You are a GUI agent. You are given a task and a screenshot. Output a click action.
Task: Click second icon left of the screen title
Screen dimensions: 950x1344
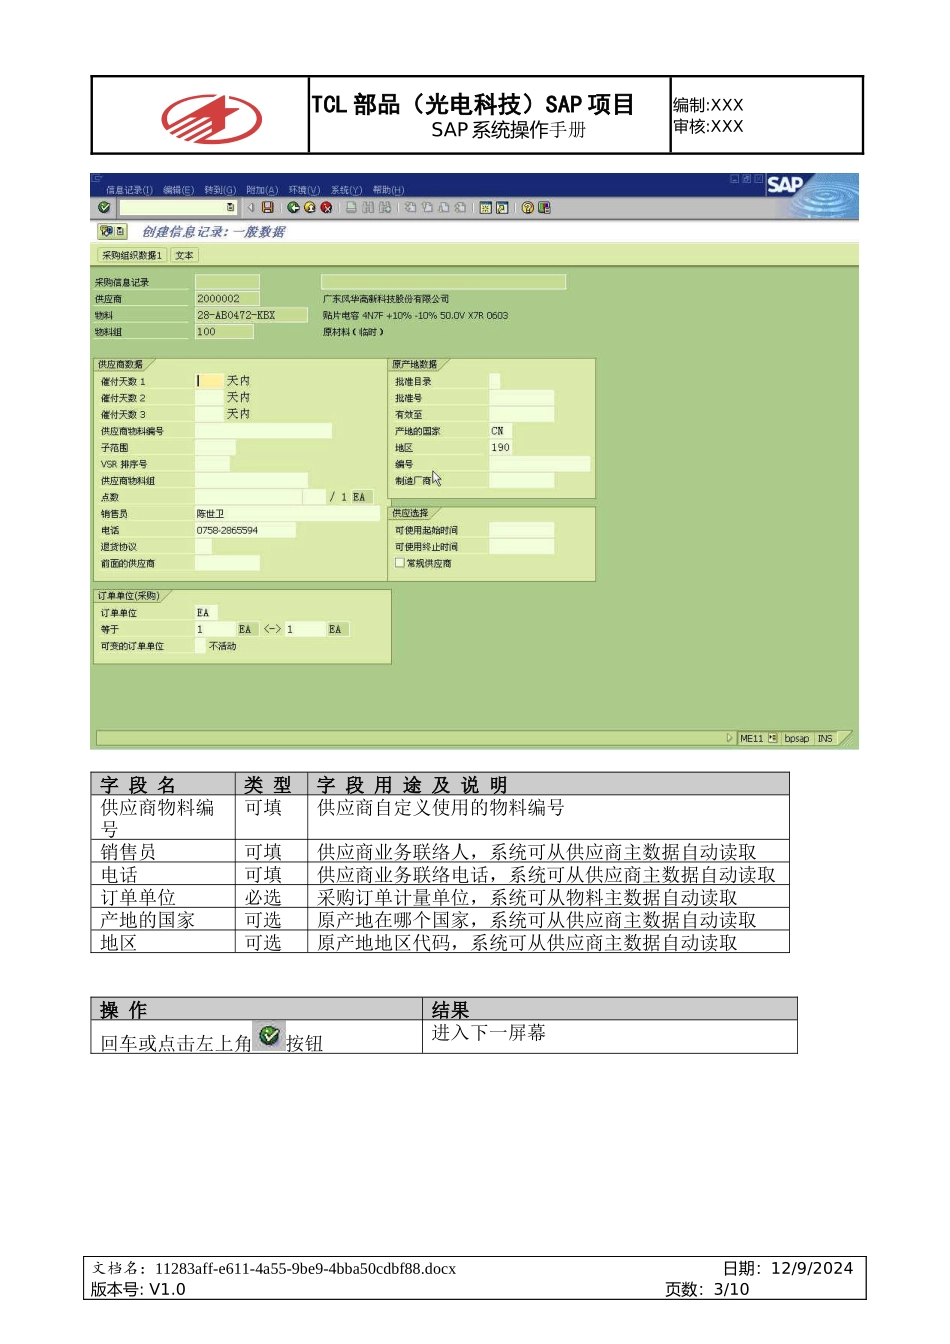point(120,231)
